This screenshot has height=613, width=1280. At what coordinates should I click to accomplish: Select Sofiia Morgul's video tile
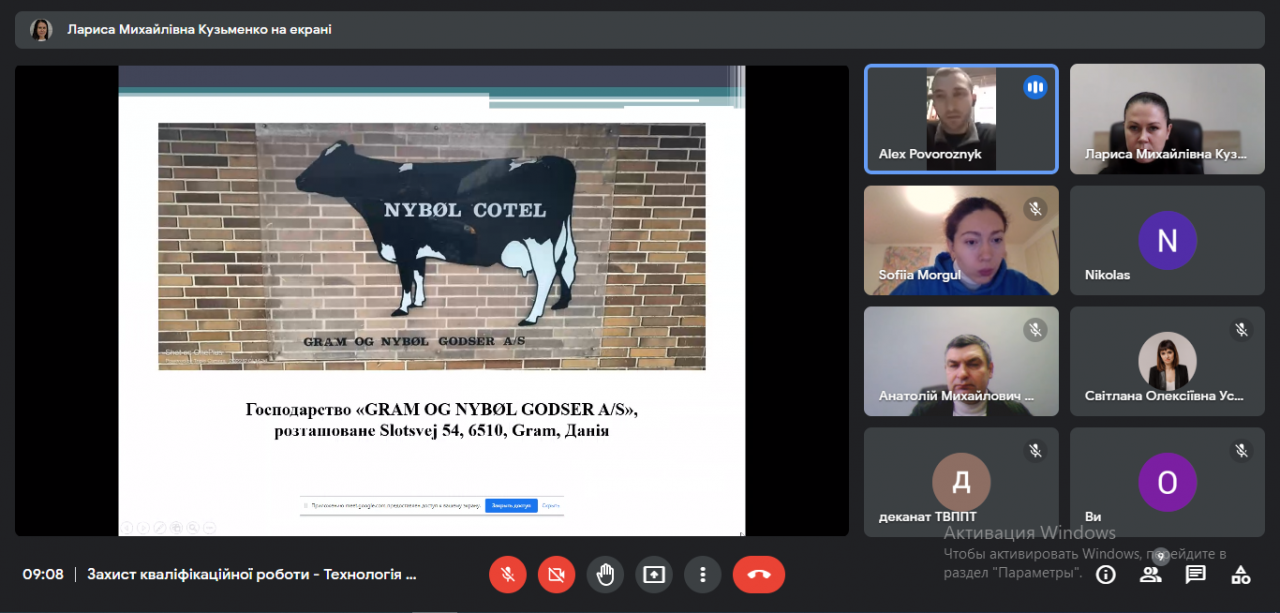[x=961, y=240]
